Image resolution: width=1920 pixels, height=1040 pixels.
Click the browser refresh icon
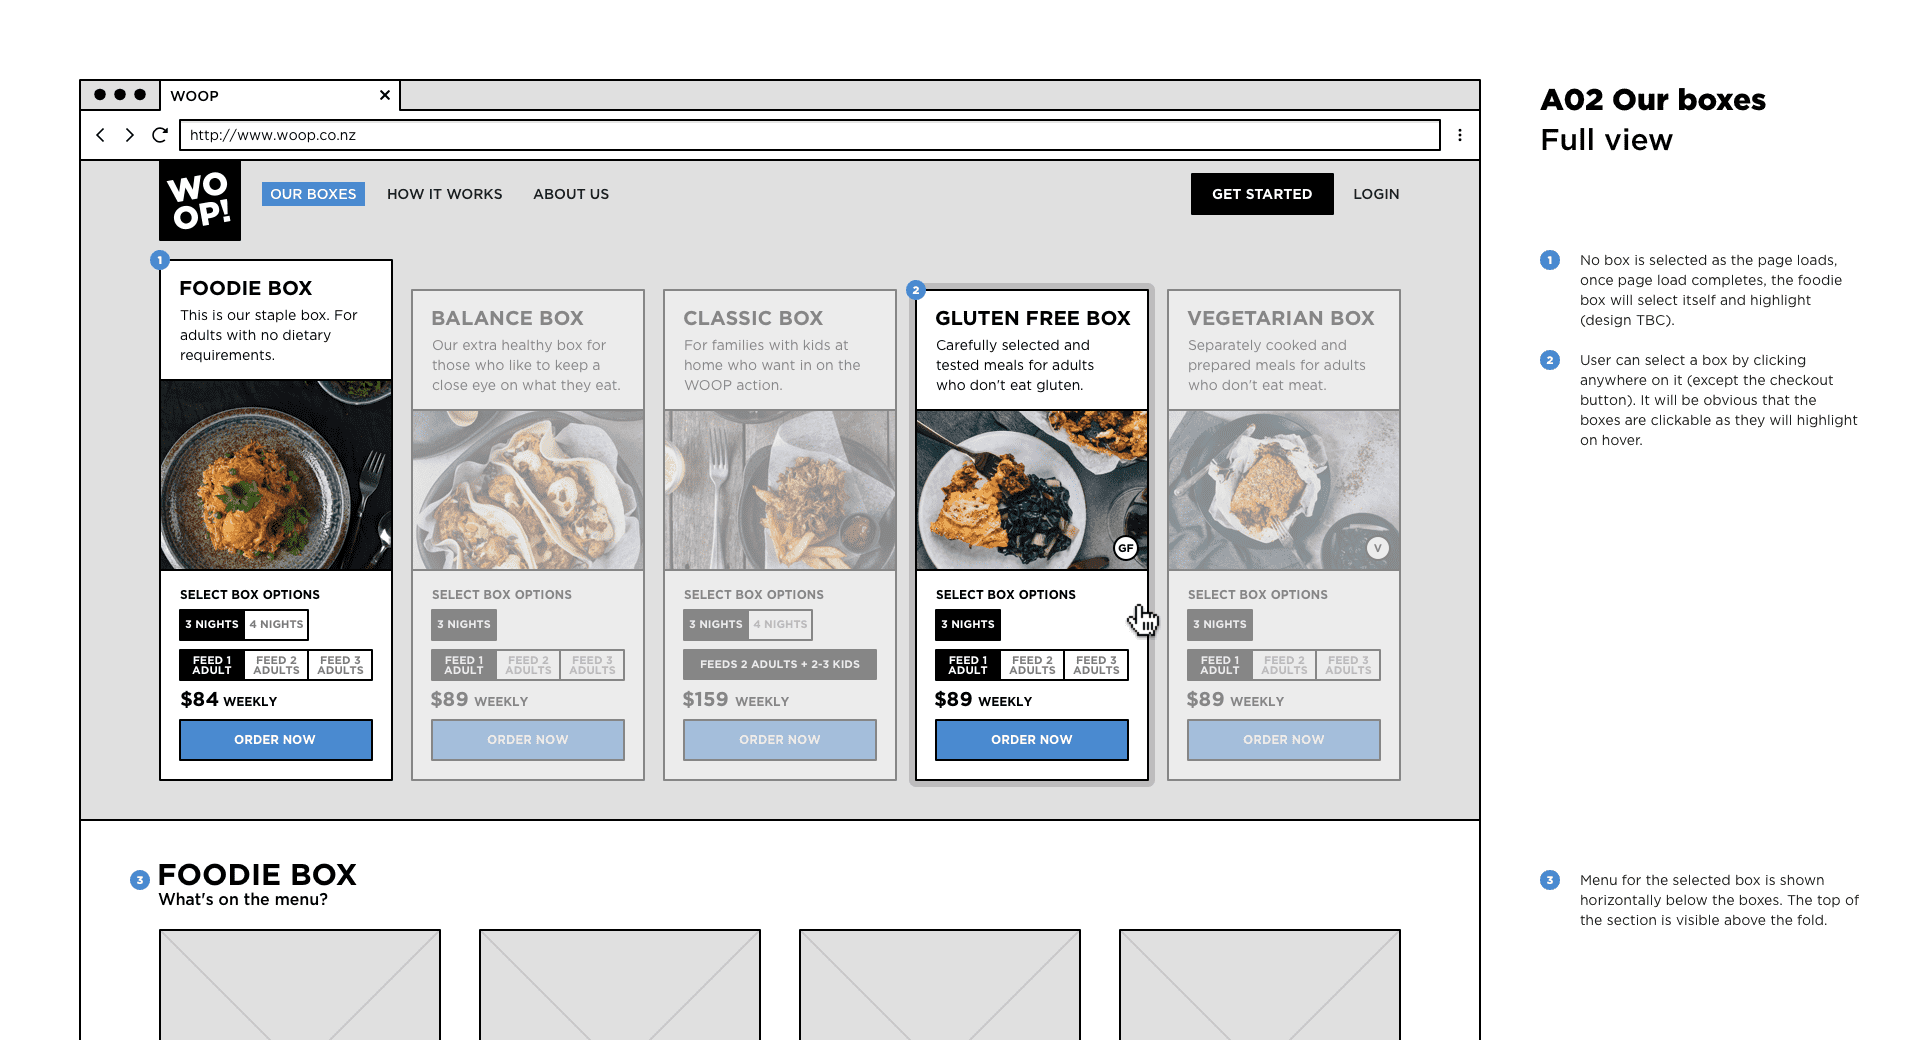[x=160, y=135]
